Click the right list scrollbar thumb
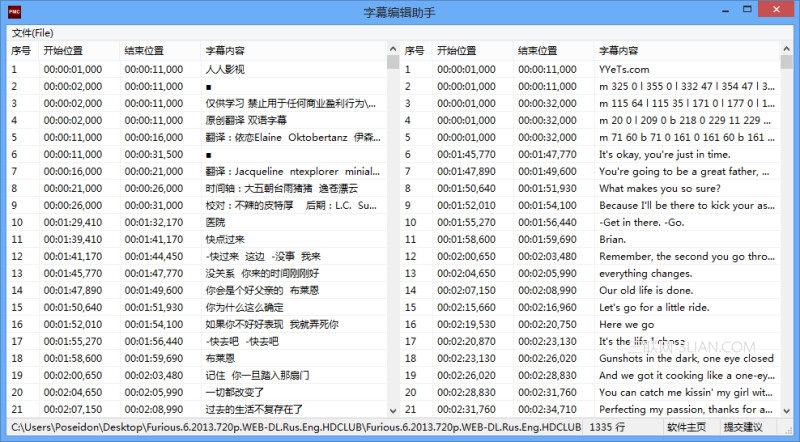Viewport: 800px width, 442px height. click(x=786, y=62)
